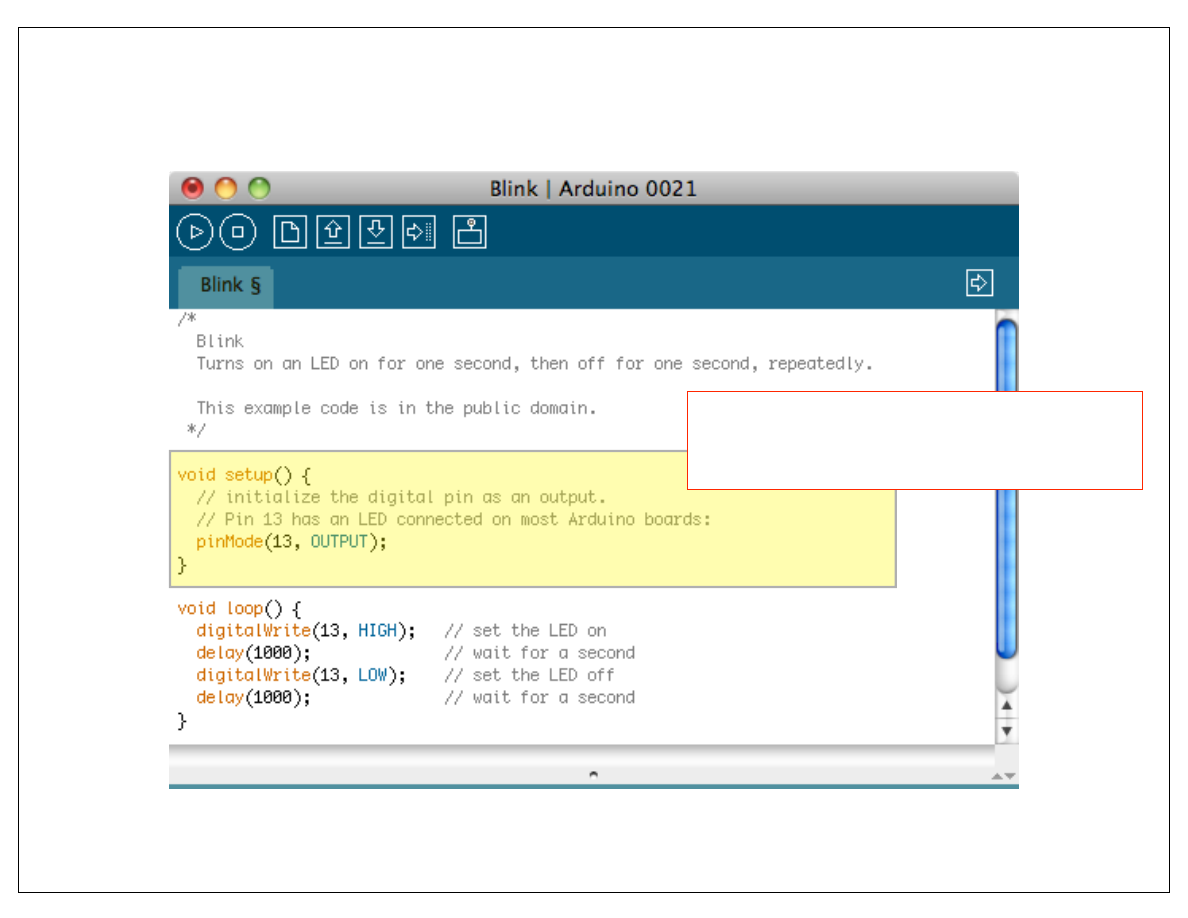
Task: Select the Blink § tab
Action: [x=229, y=285]
